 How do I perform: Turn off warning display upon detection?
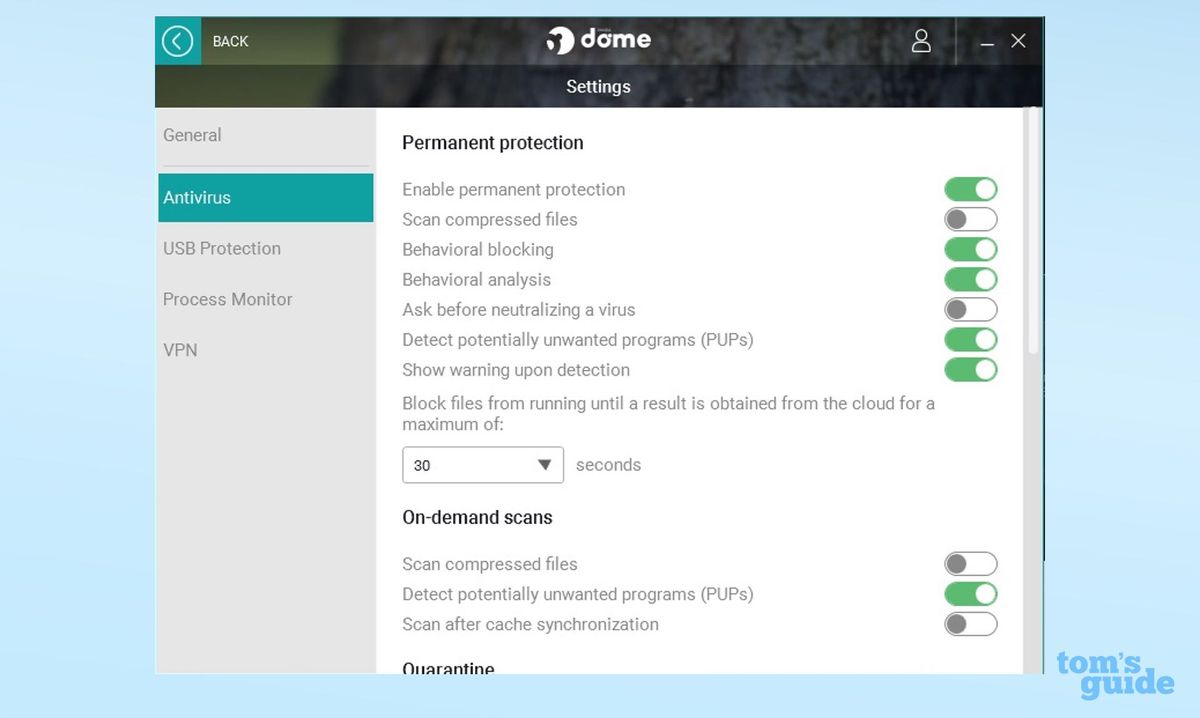pyautogui.click(x=971, y=370)
